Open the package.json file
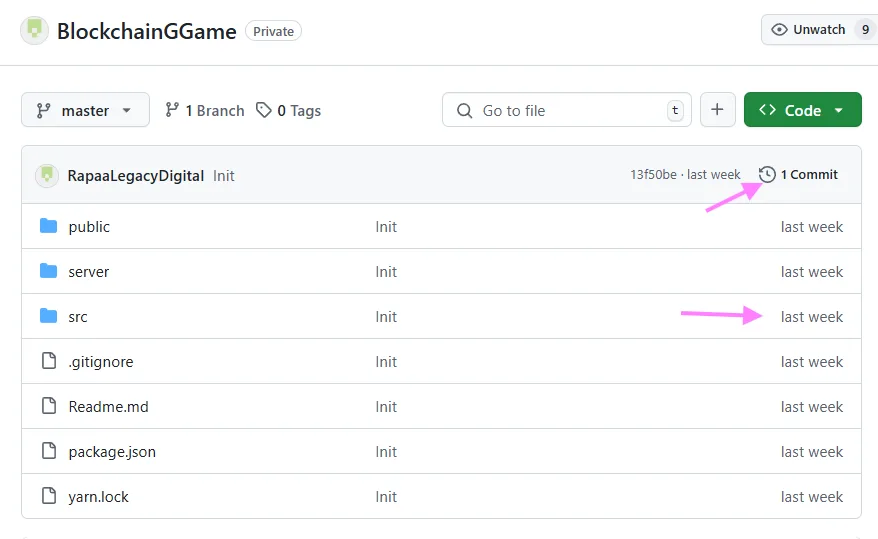Image resolution: width=878 pixels, height=539 pixels. point(112,452)
